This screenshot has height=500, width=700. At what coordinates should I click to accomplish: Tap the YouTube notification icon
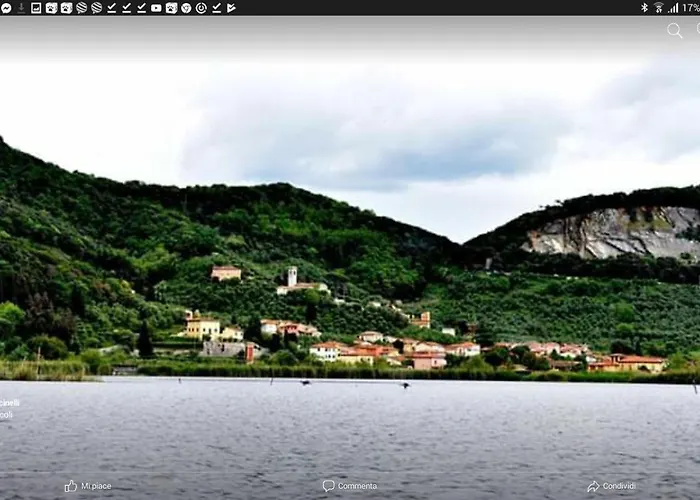(x=156, y=7)
